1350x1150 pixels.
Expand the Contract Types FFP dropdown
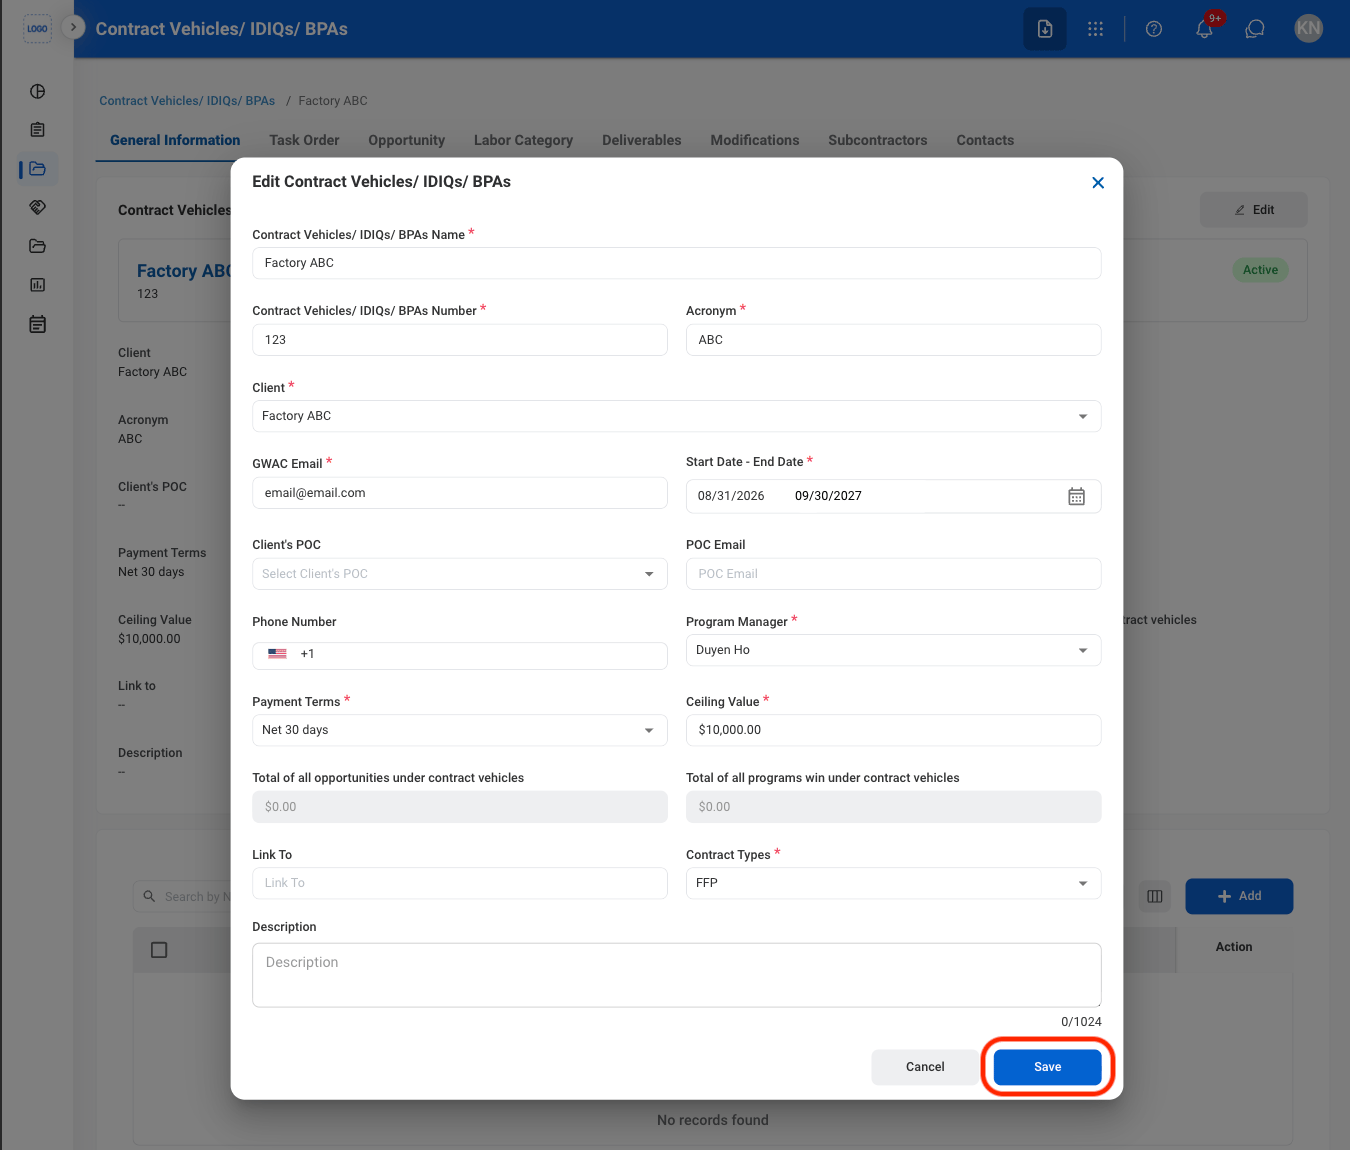tap(893, 883)
